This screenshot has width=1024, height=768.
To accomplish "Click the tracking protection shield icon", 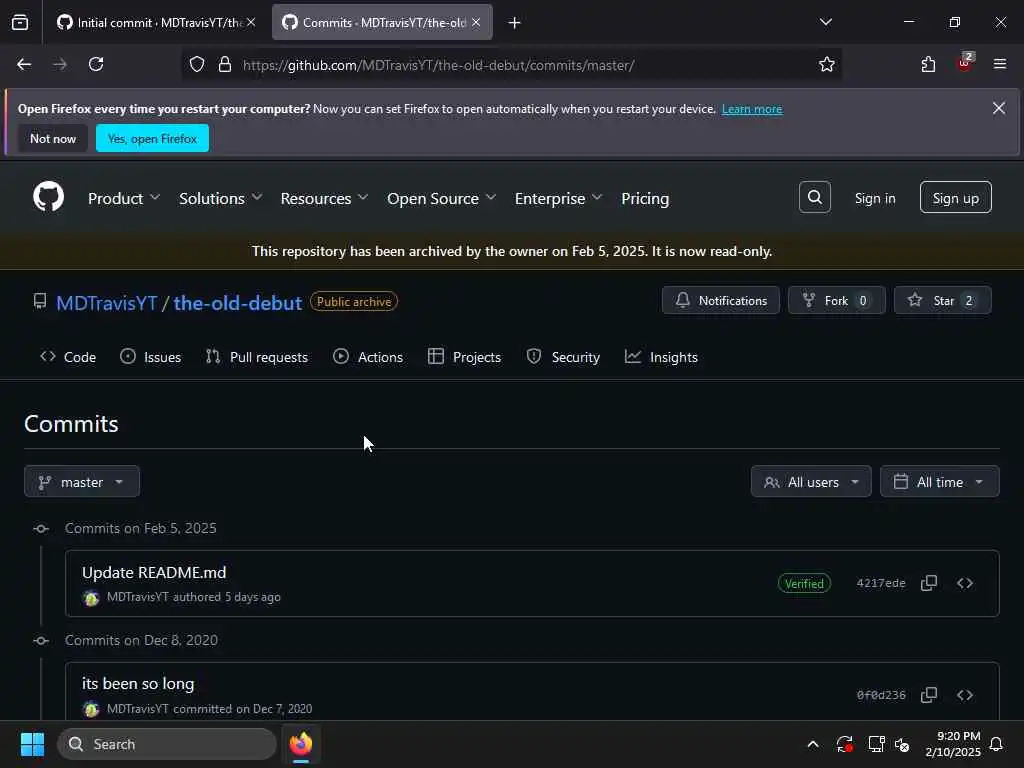I will (197, 65).
